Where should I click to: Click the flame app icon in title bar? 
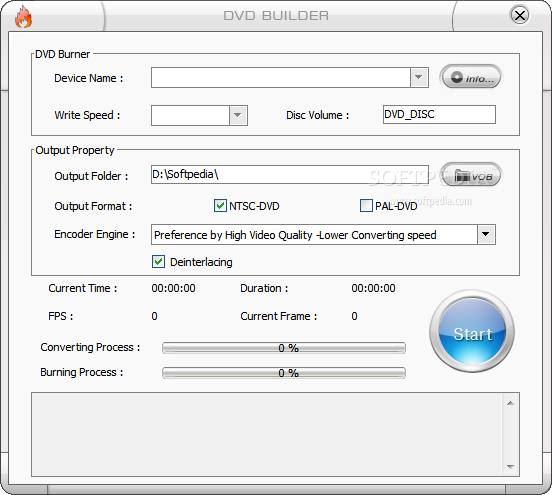pyautogui.click(x=24, y=17)
